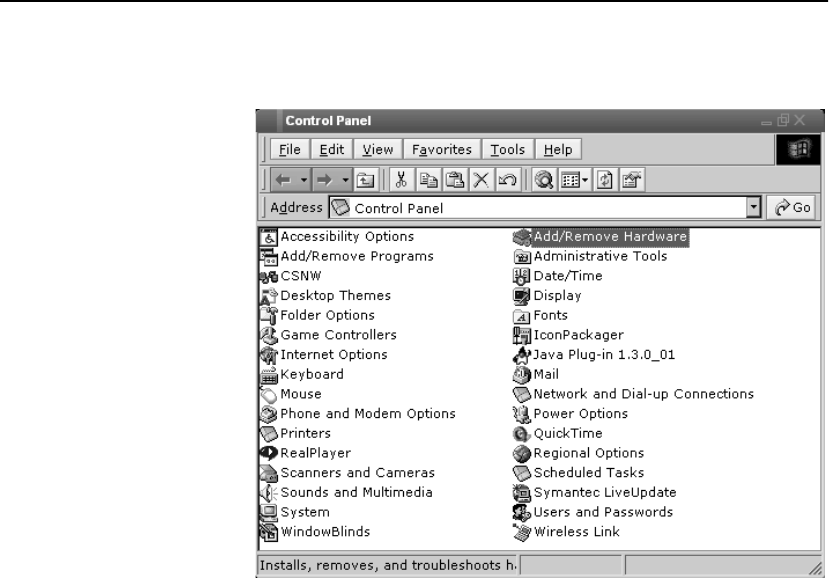Open the File menu
The image size is (829, 578).
pos(290,150)
